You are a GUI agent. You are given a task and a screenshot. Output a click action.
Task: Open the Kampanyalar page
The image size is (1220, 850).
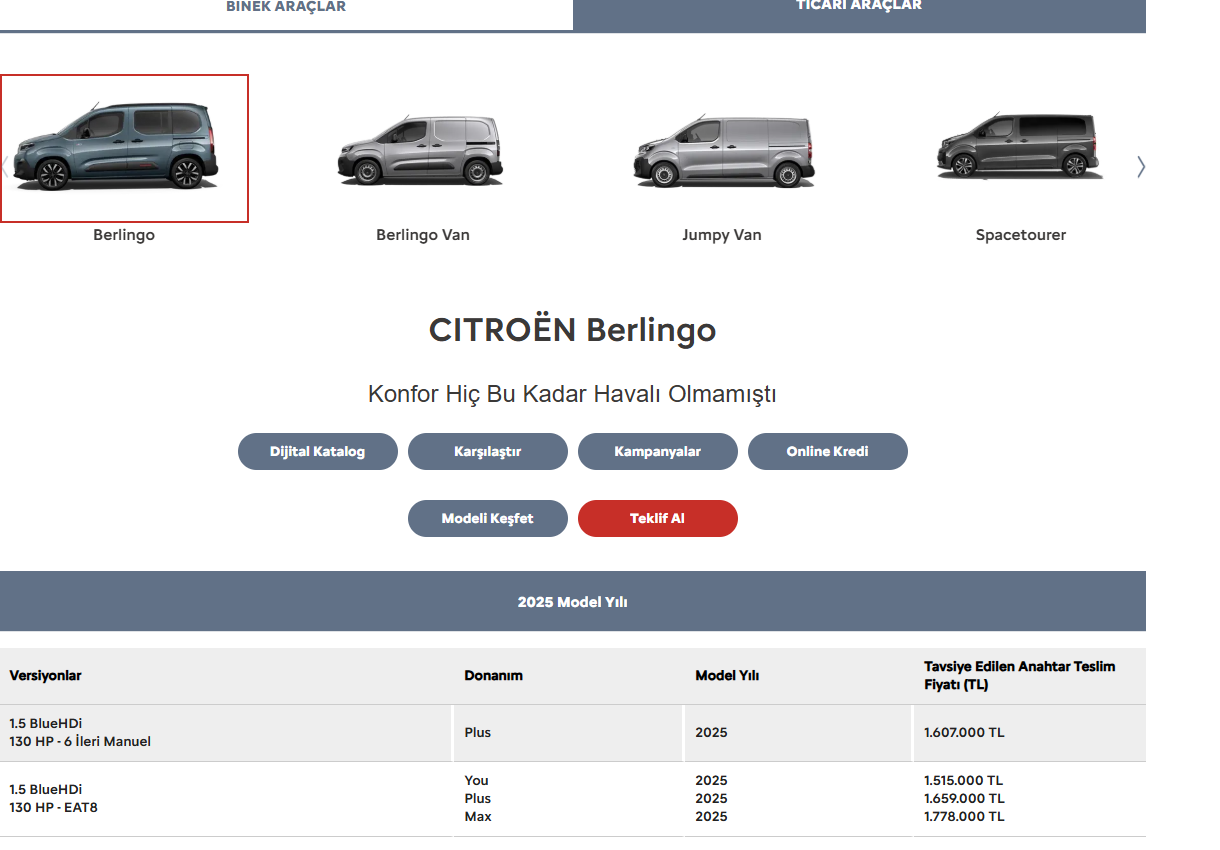658,451
